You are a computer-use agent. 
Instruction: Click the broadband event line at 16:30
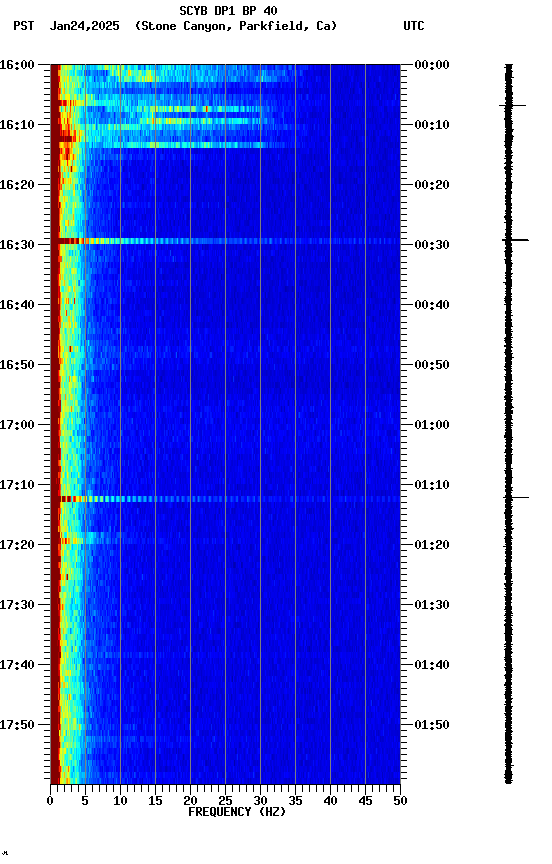point(225,241)
